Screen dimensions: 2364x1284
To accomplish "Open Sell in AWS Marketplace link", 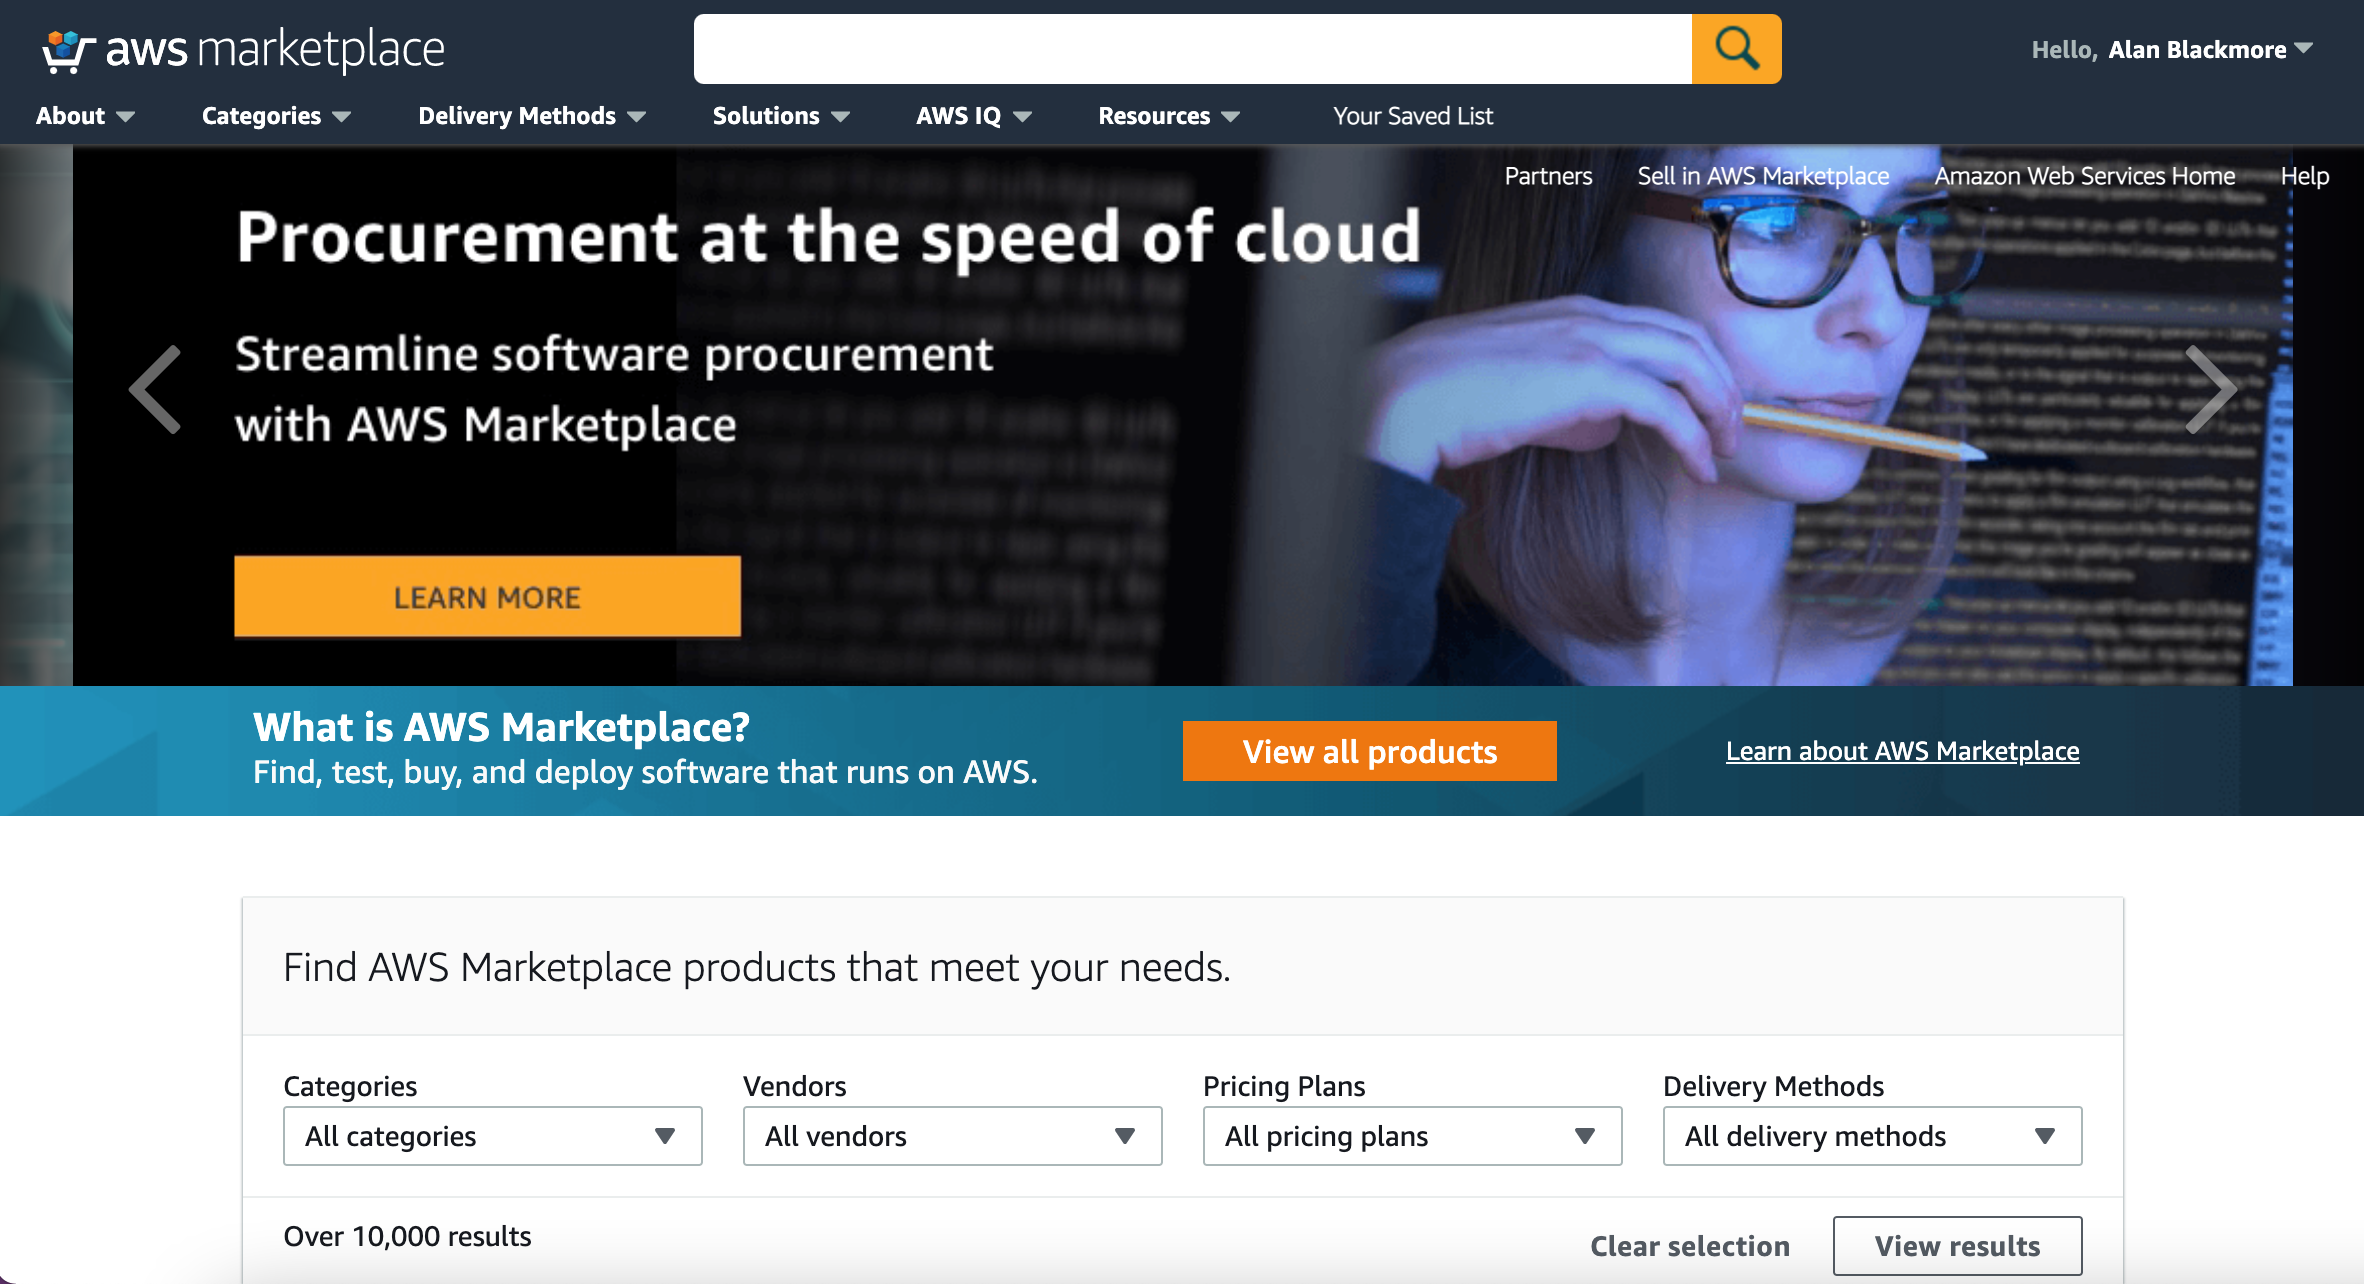I will (1763, 176).
